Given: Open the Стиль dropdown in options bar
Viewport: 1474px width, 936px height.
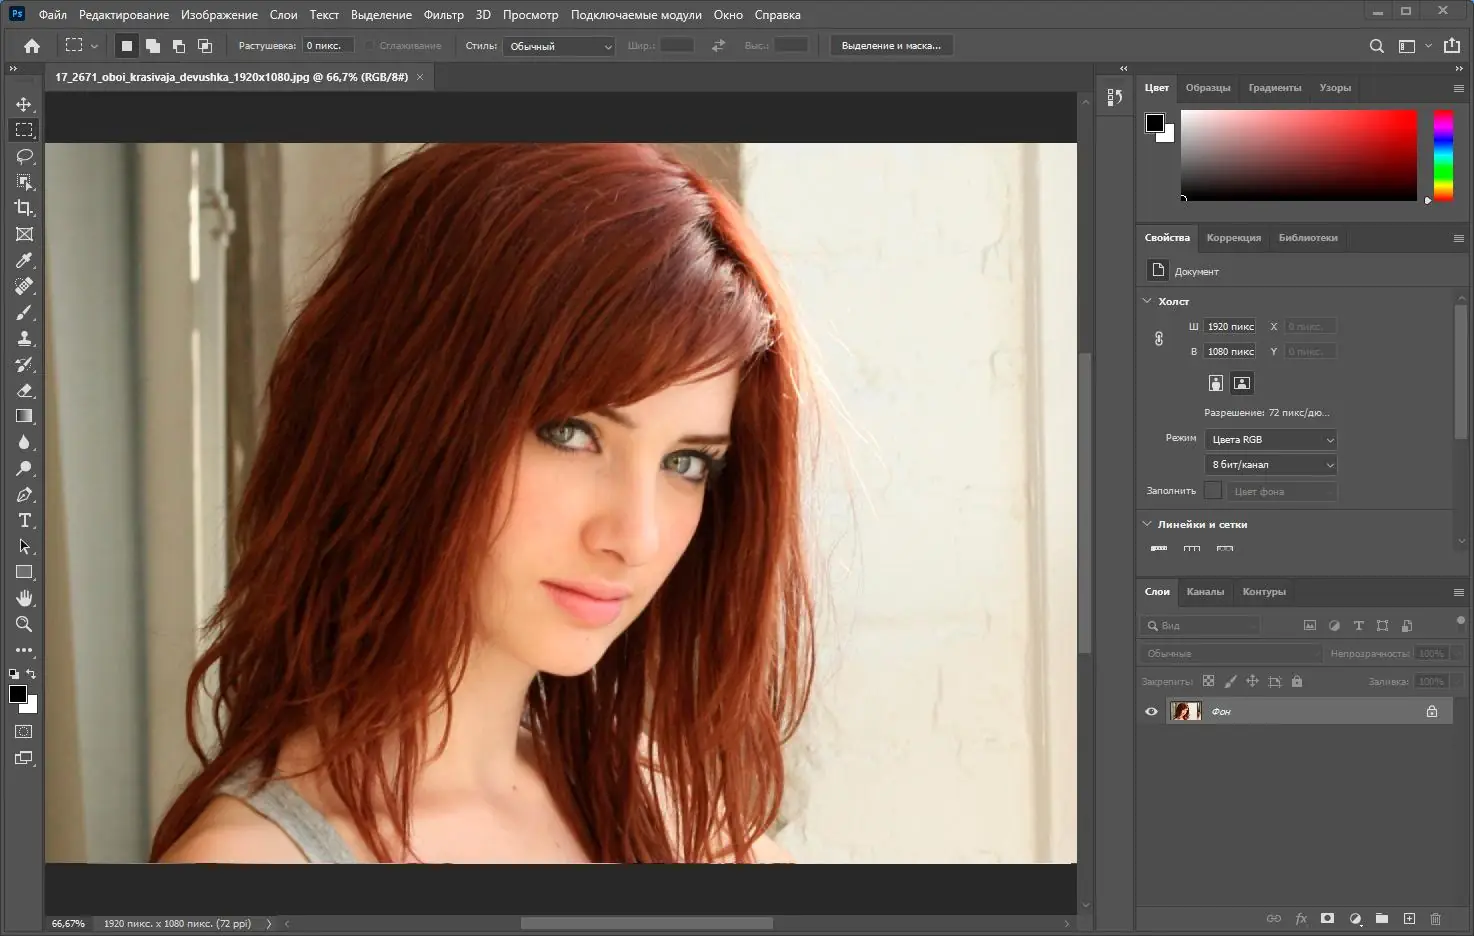Looking at the screenshot, I should click(x=558, y=46).
